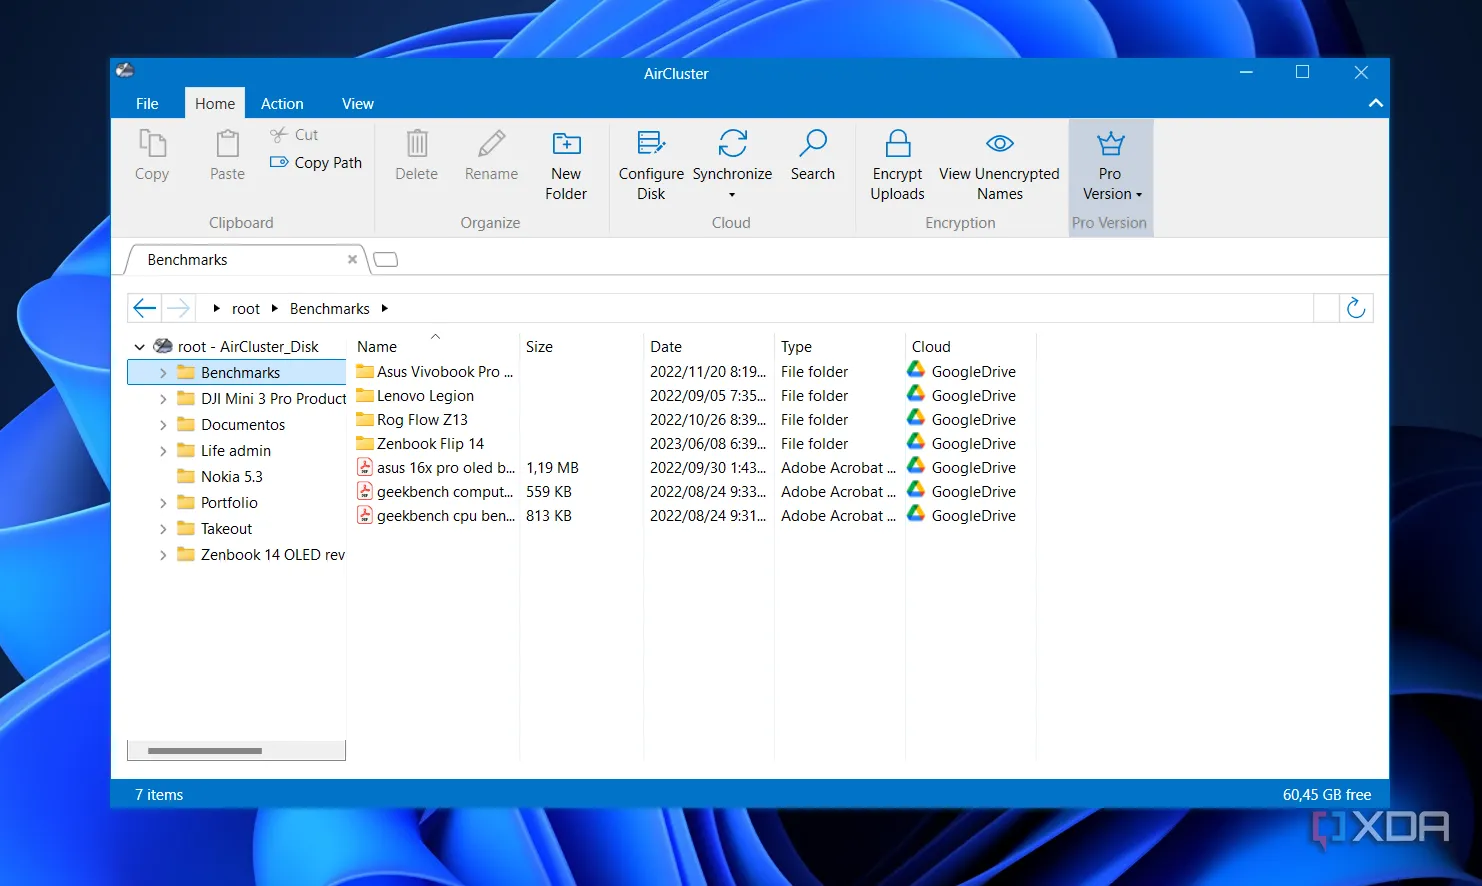Click Google Drive icon for Lenovo Legion
1482x886 pixels.
pos(916,395)
